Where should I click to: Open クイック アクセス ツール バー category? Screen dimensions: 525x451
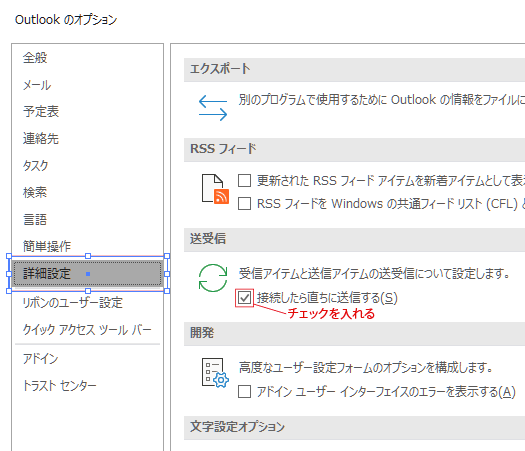[87, 330]
